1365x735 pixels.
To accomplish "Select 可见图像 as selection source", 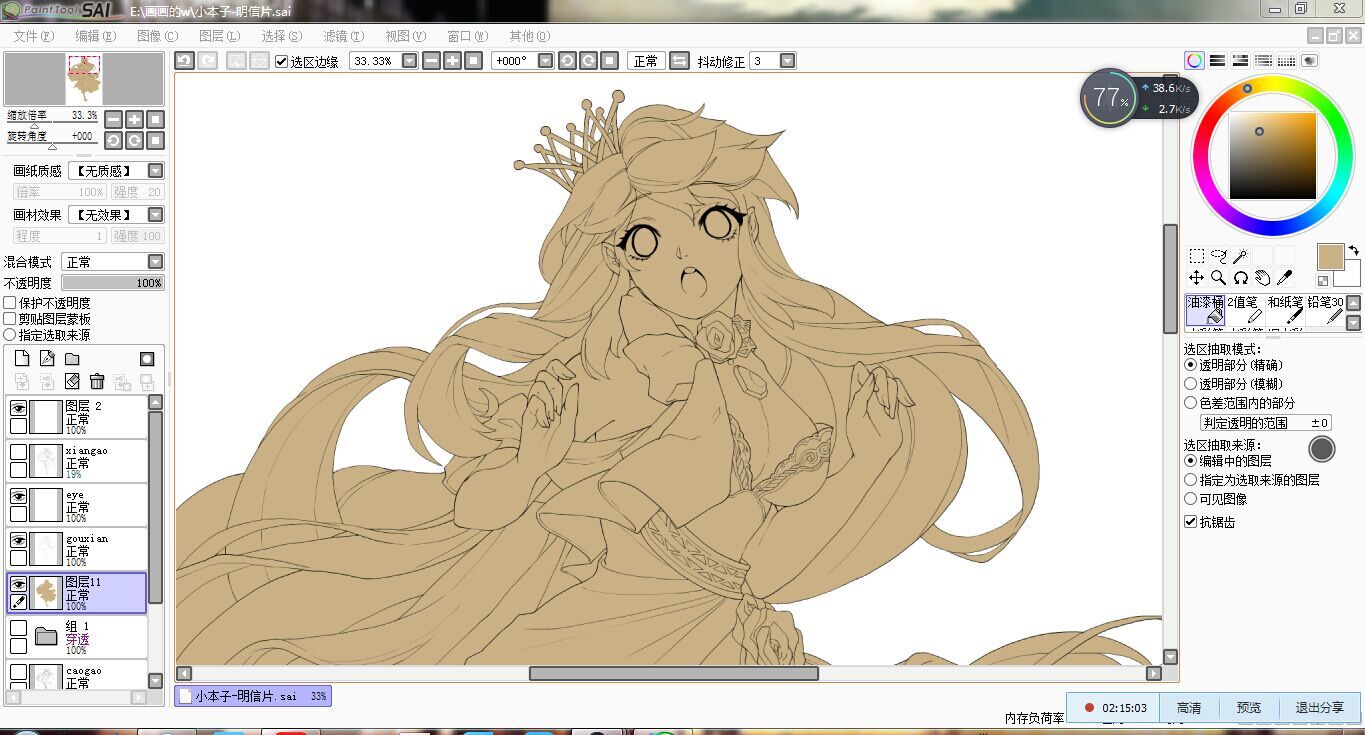I will pyautogui.click(x=1190, y=499).
